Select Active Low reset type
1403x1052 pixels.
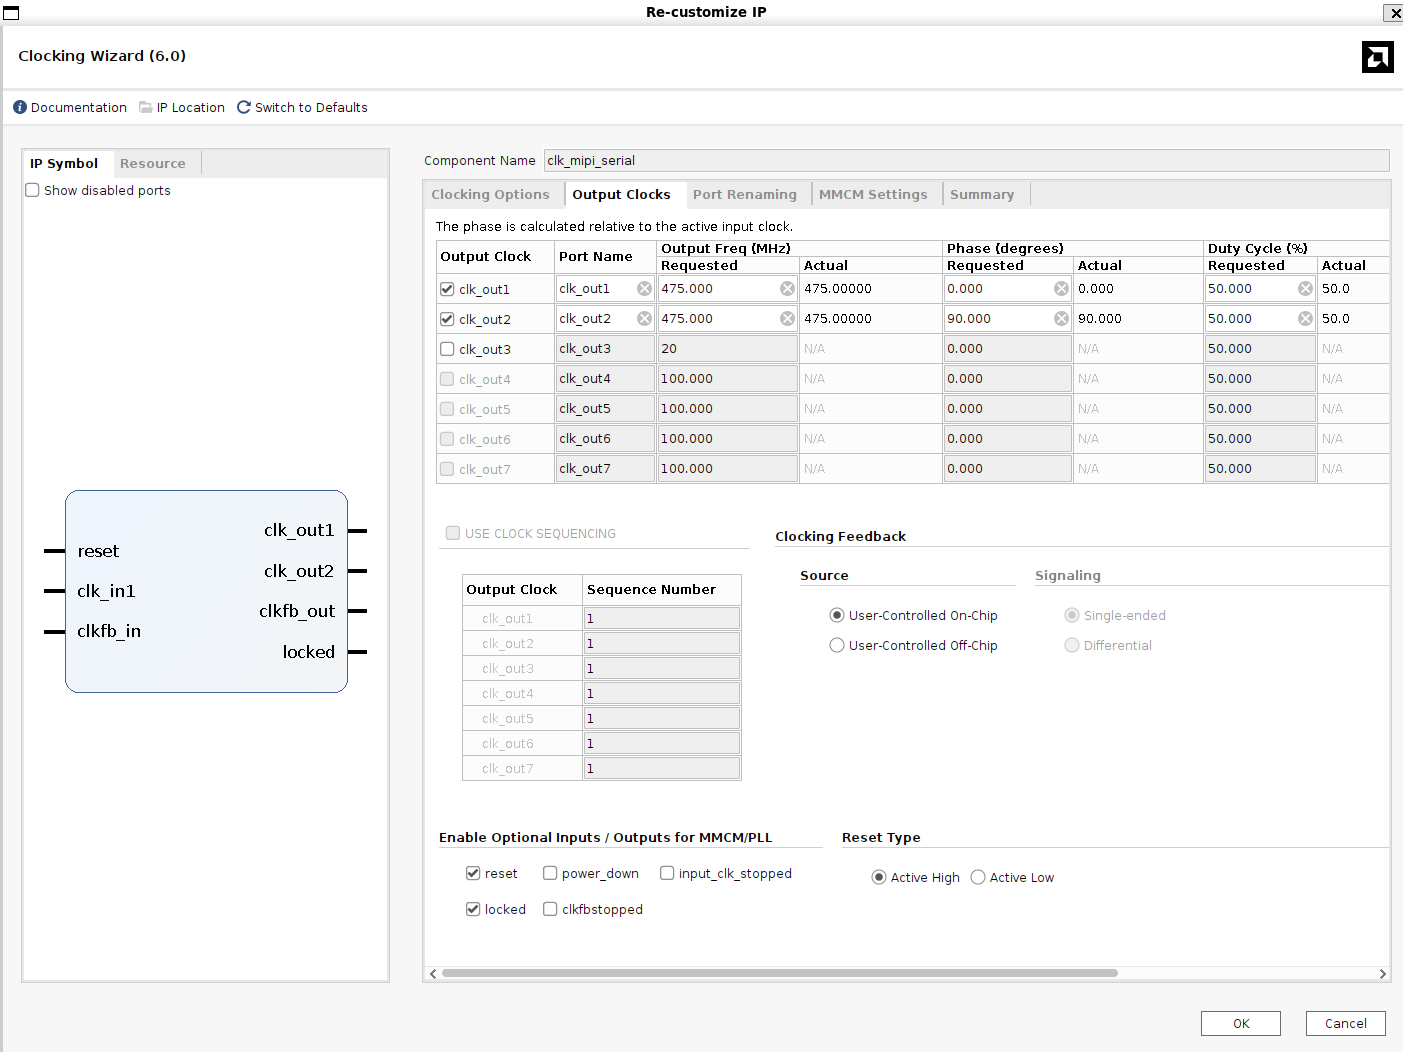(x=978, y=877)
